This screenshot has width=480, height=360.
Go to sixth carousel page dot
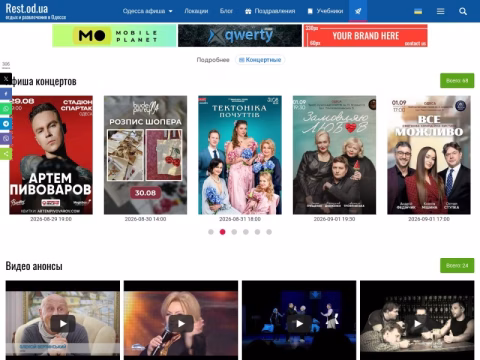coord(269,232)
